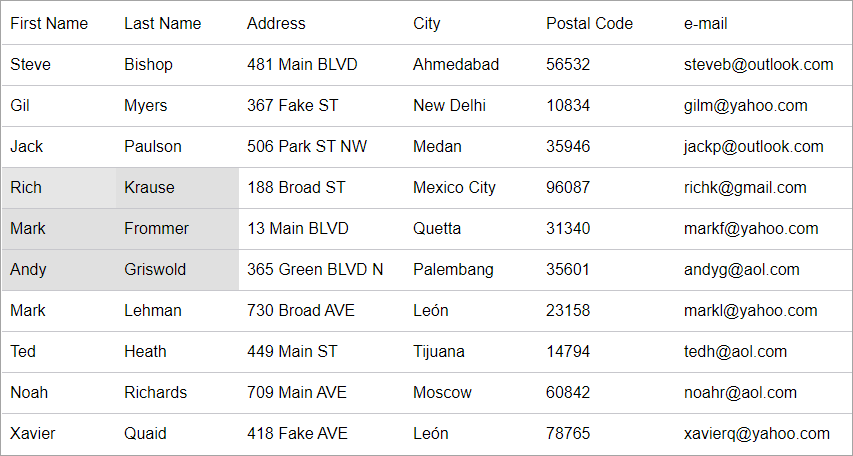This screenshot has width=853, height=456.
Task: Click postal code 31340
Action: point(568,229)
